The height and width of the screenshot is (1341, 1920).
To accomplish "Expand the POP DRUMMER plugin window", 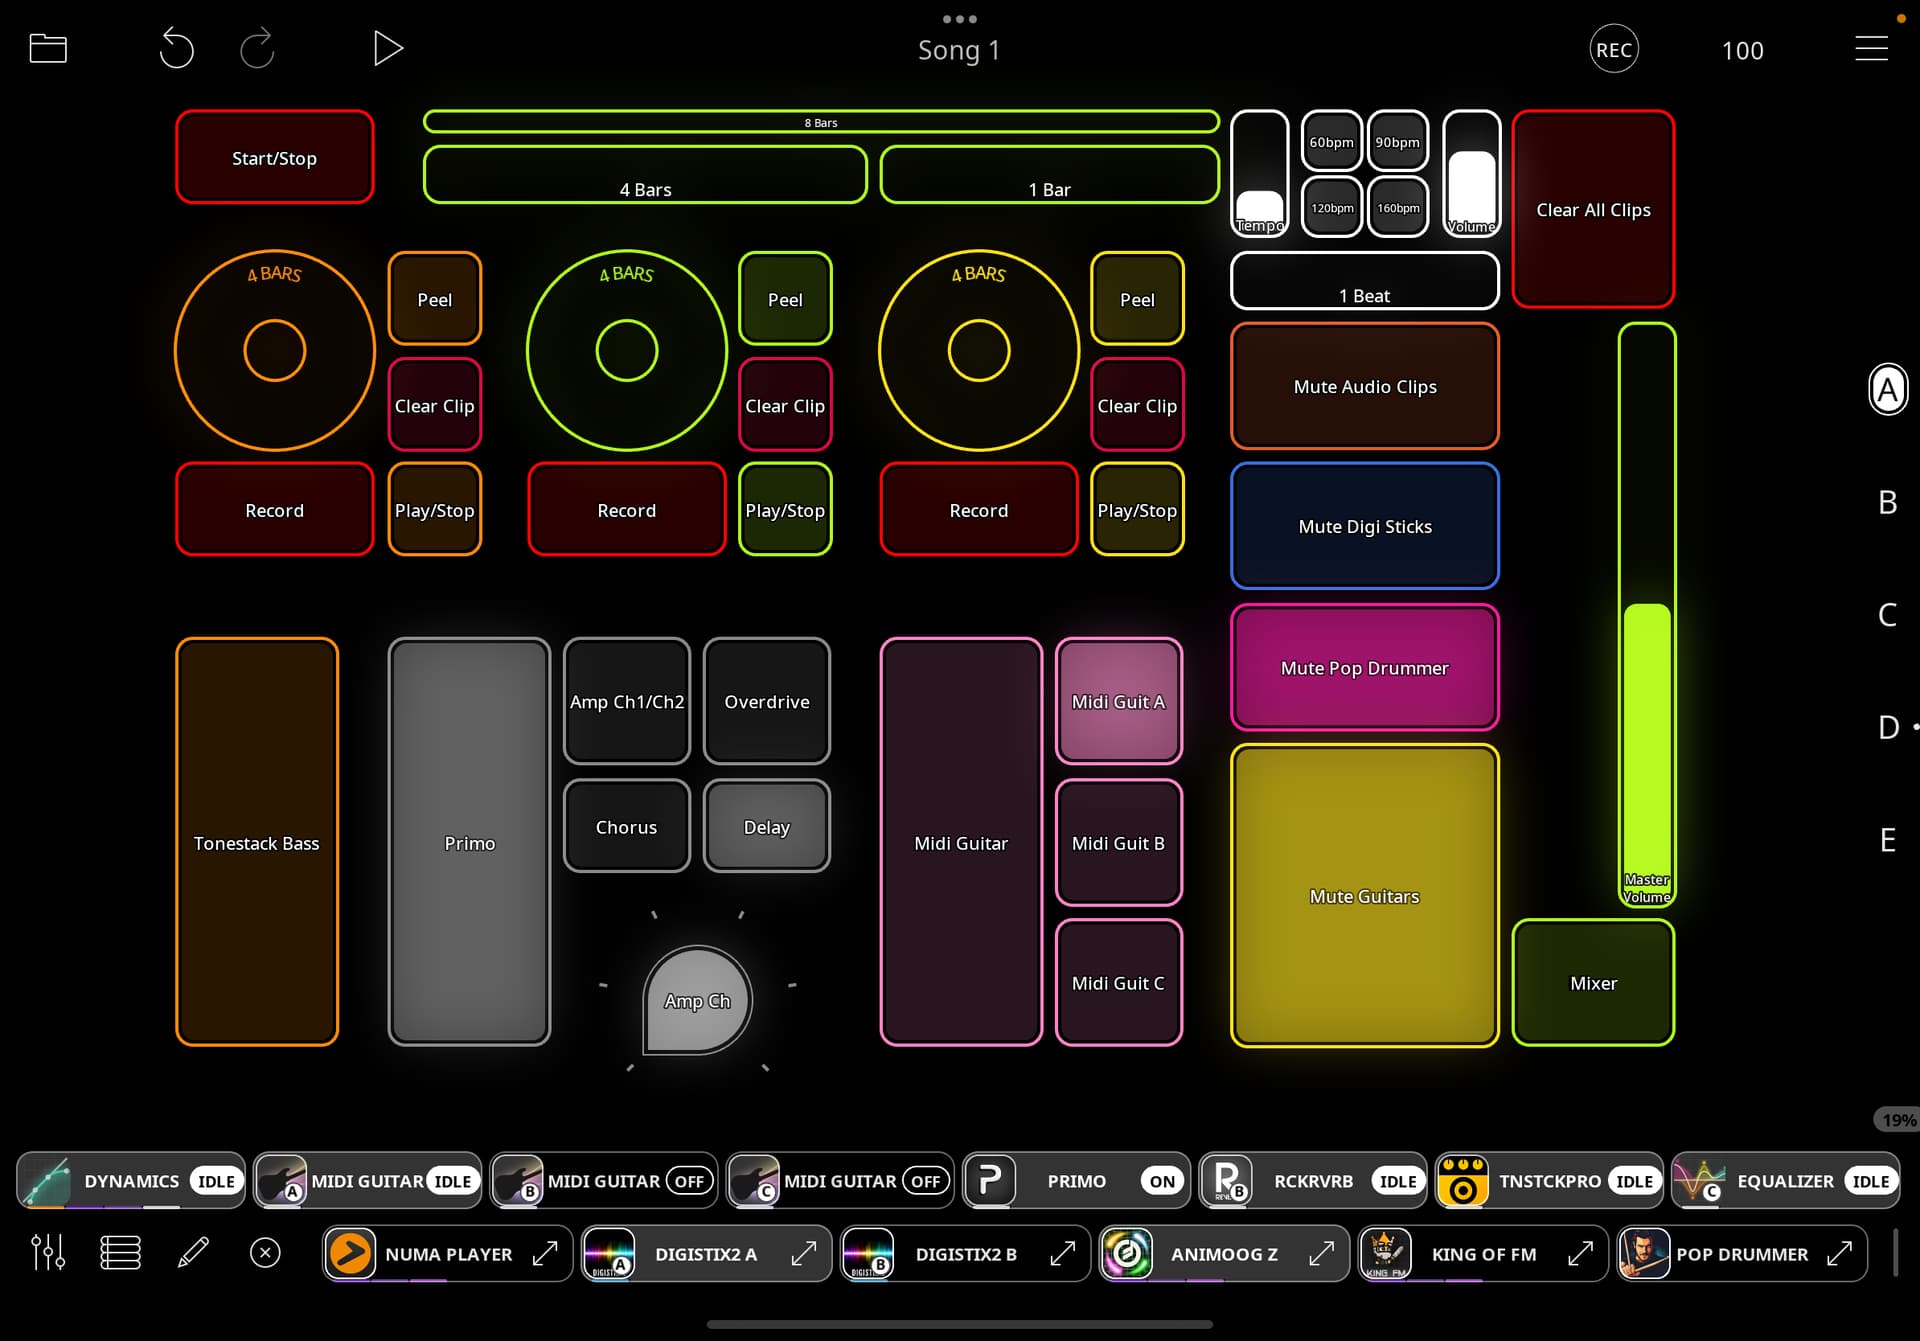I will [1839, 1253].
